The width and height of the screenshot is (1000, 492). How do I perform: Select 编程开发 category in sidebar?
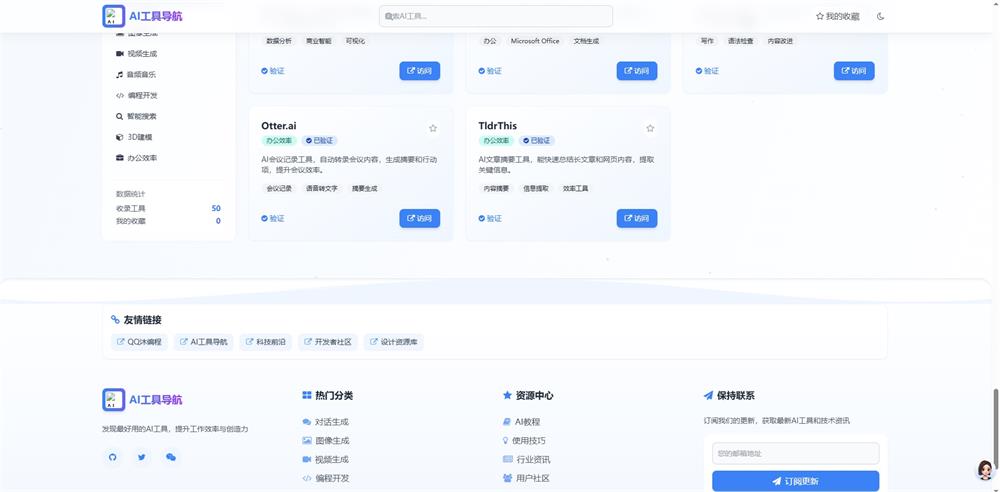coord(136,96)
